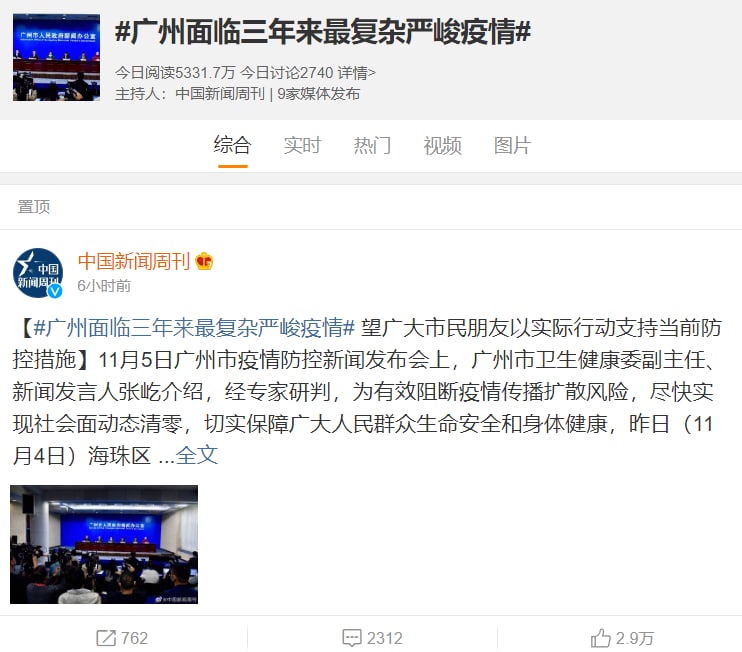Switch to the 热门 tab
The height and width of the screenshot is (652, 742).
pos(372,145)
